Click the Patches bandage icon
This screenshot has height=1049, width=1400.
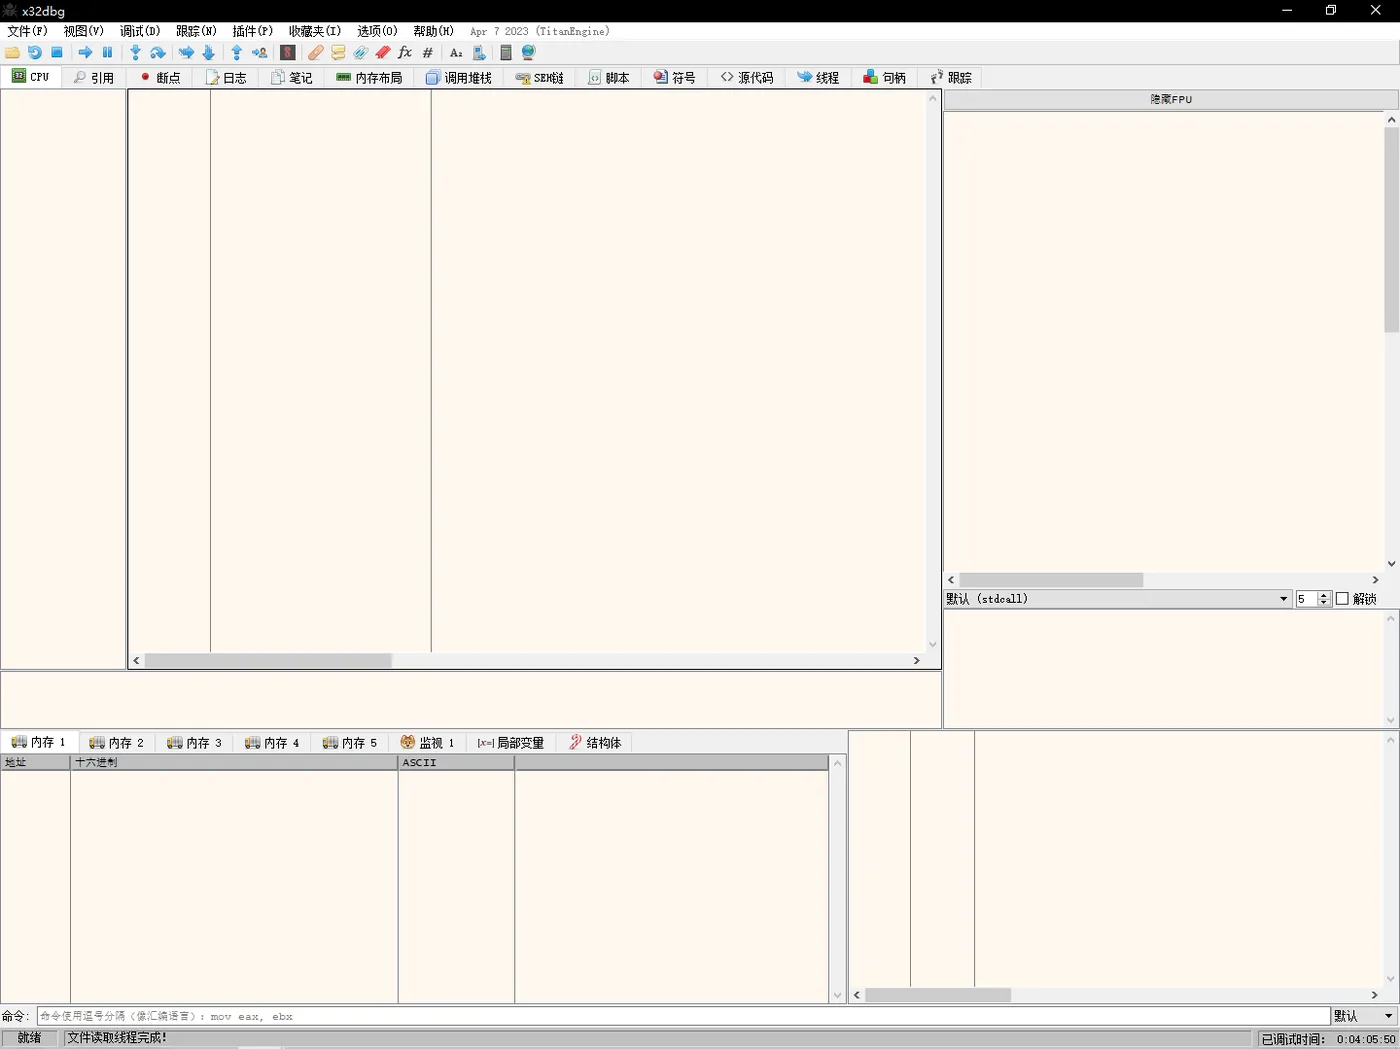pyautogui.click(x=316, y=52)
